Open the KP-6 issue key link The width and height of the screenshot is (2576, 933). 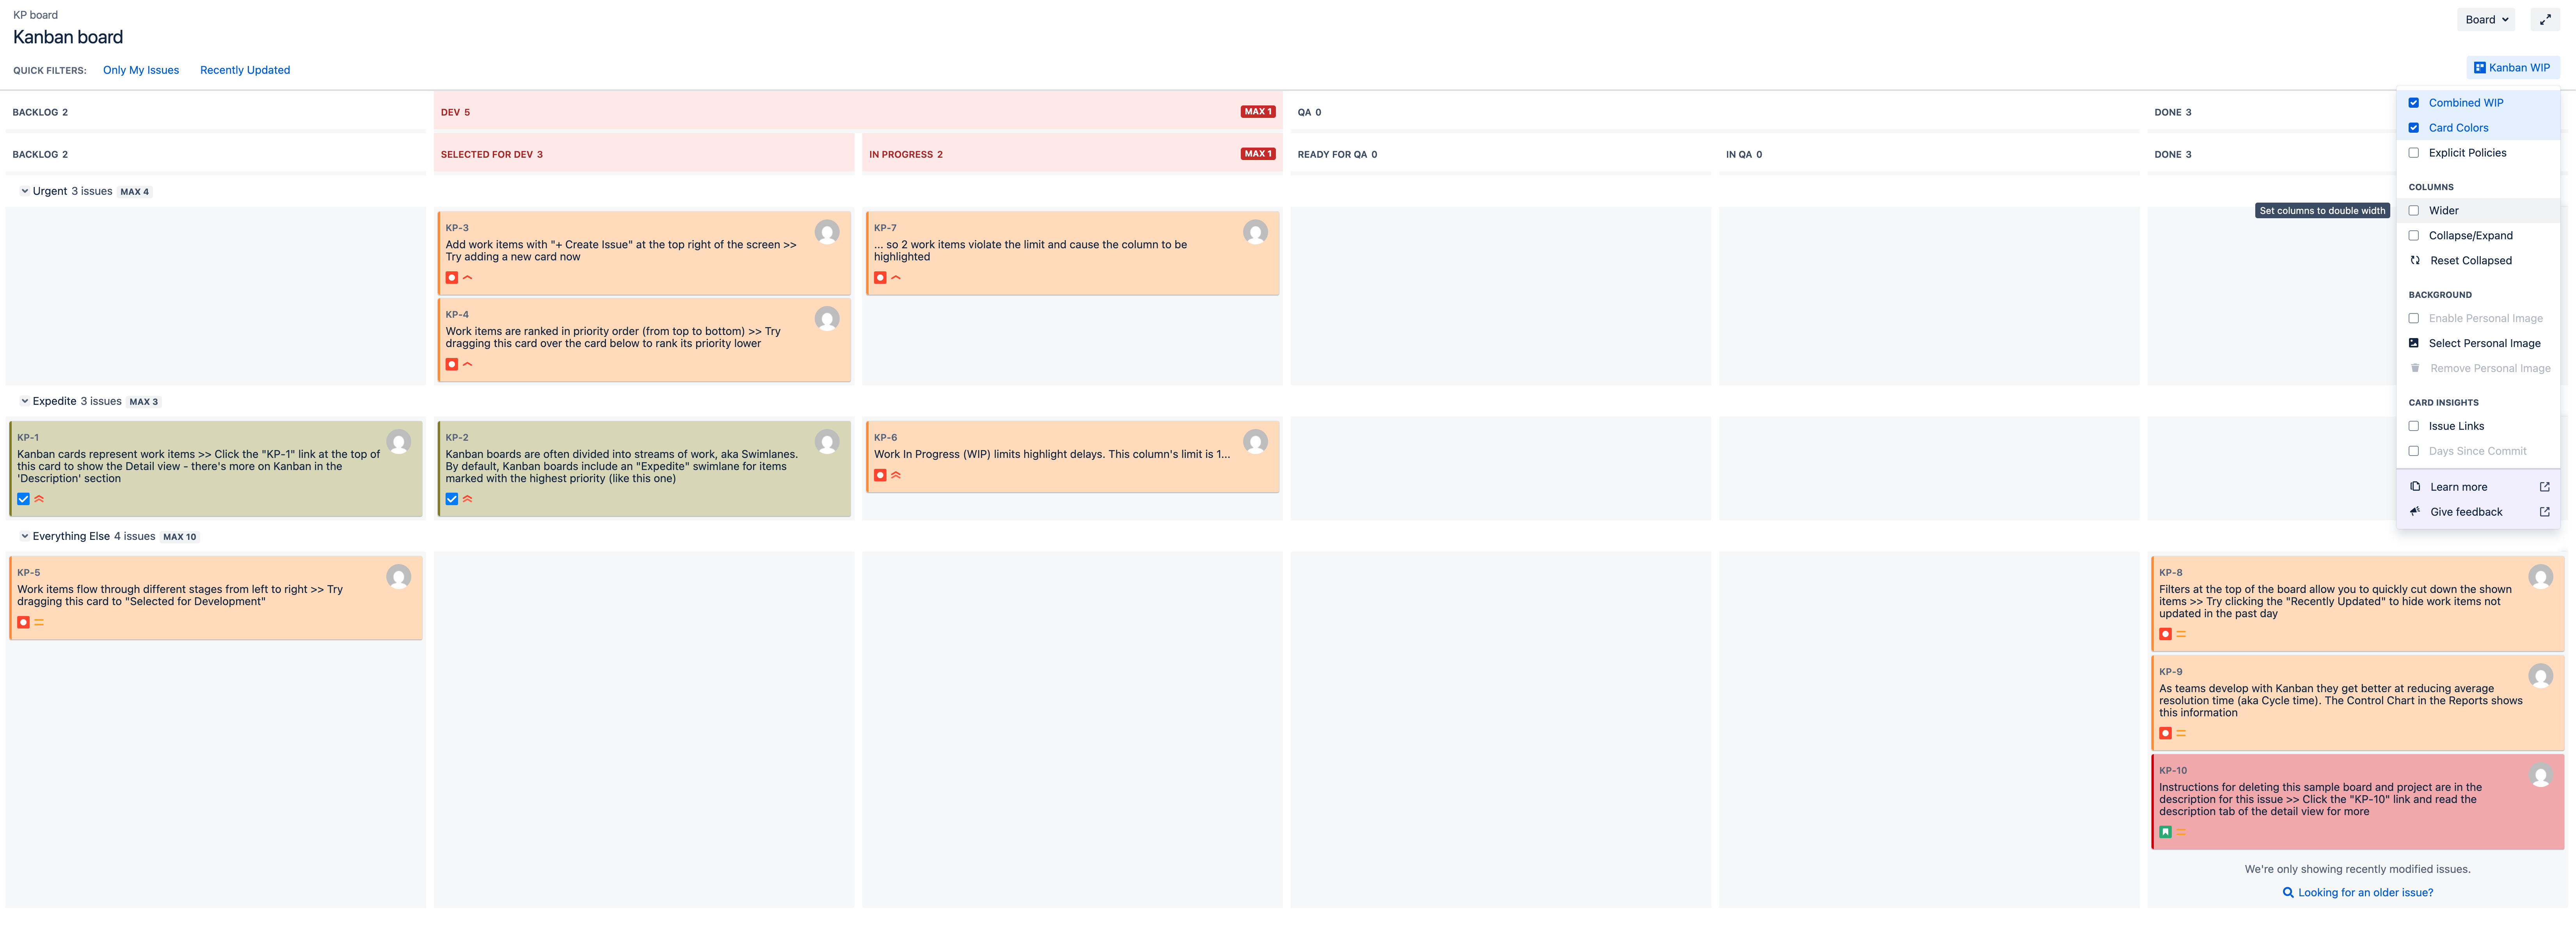tap(885, 438)
